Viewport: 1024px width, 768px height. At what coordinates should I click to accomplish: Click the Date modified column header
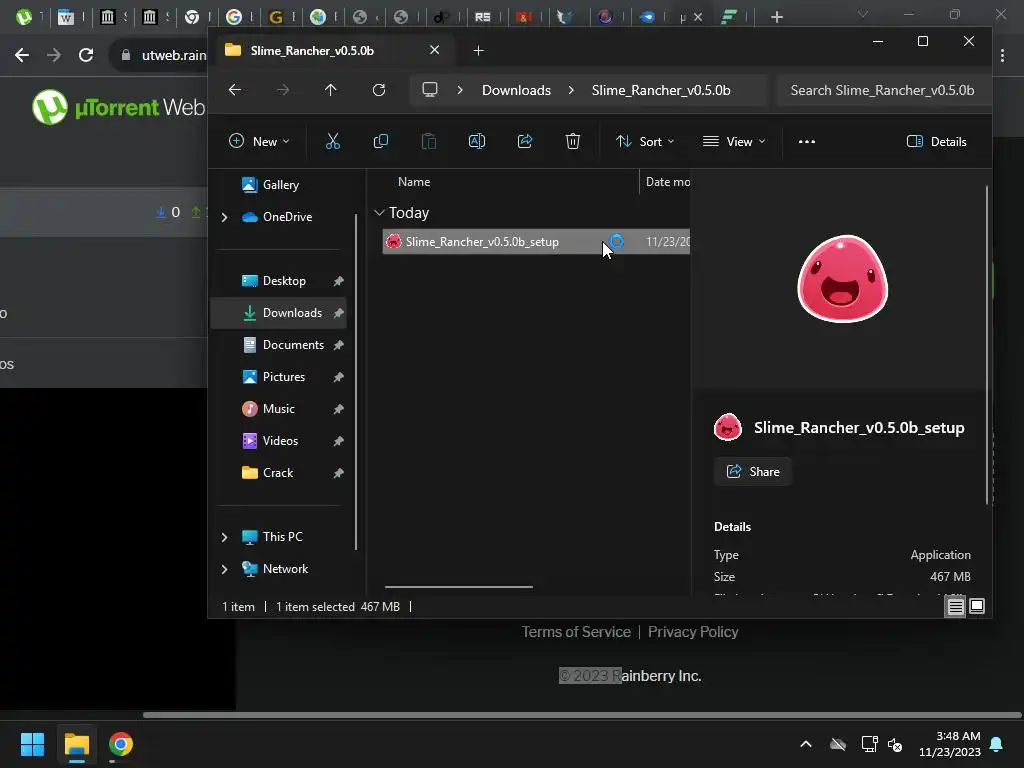click(x=667, y=182)
